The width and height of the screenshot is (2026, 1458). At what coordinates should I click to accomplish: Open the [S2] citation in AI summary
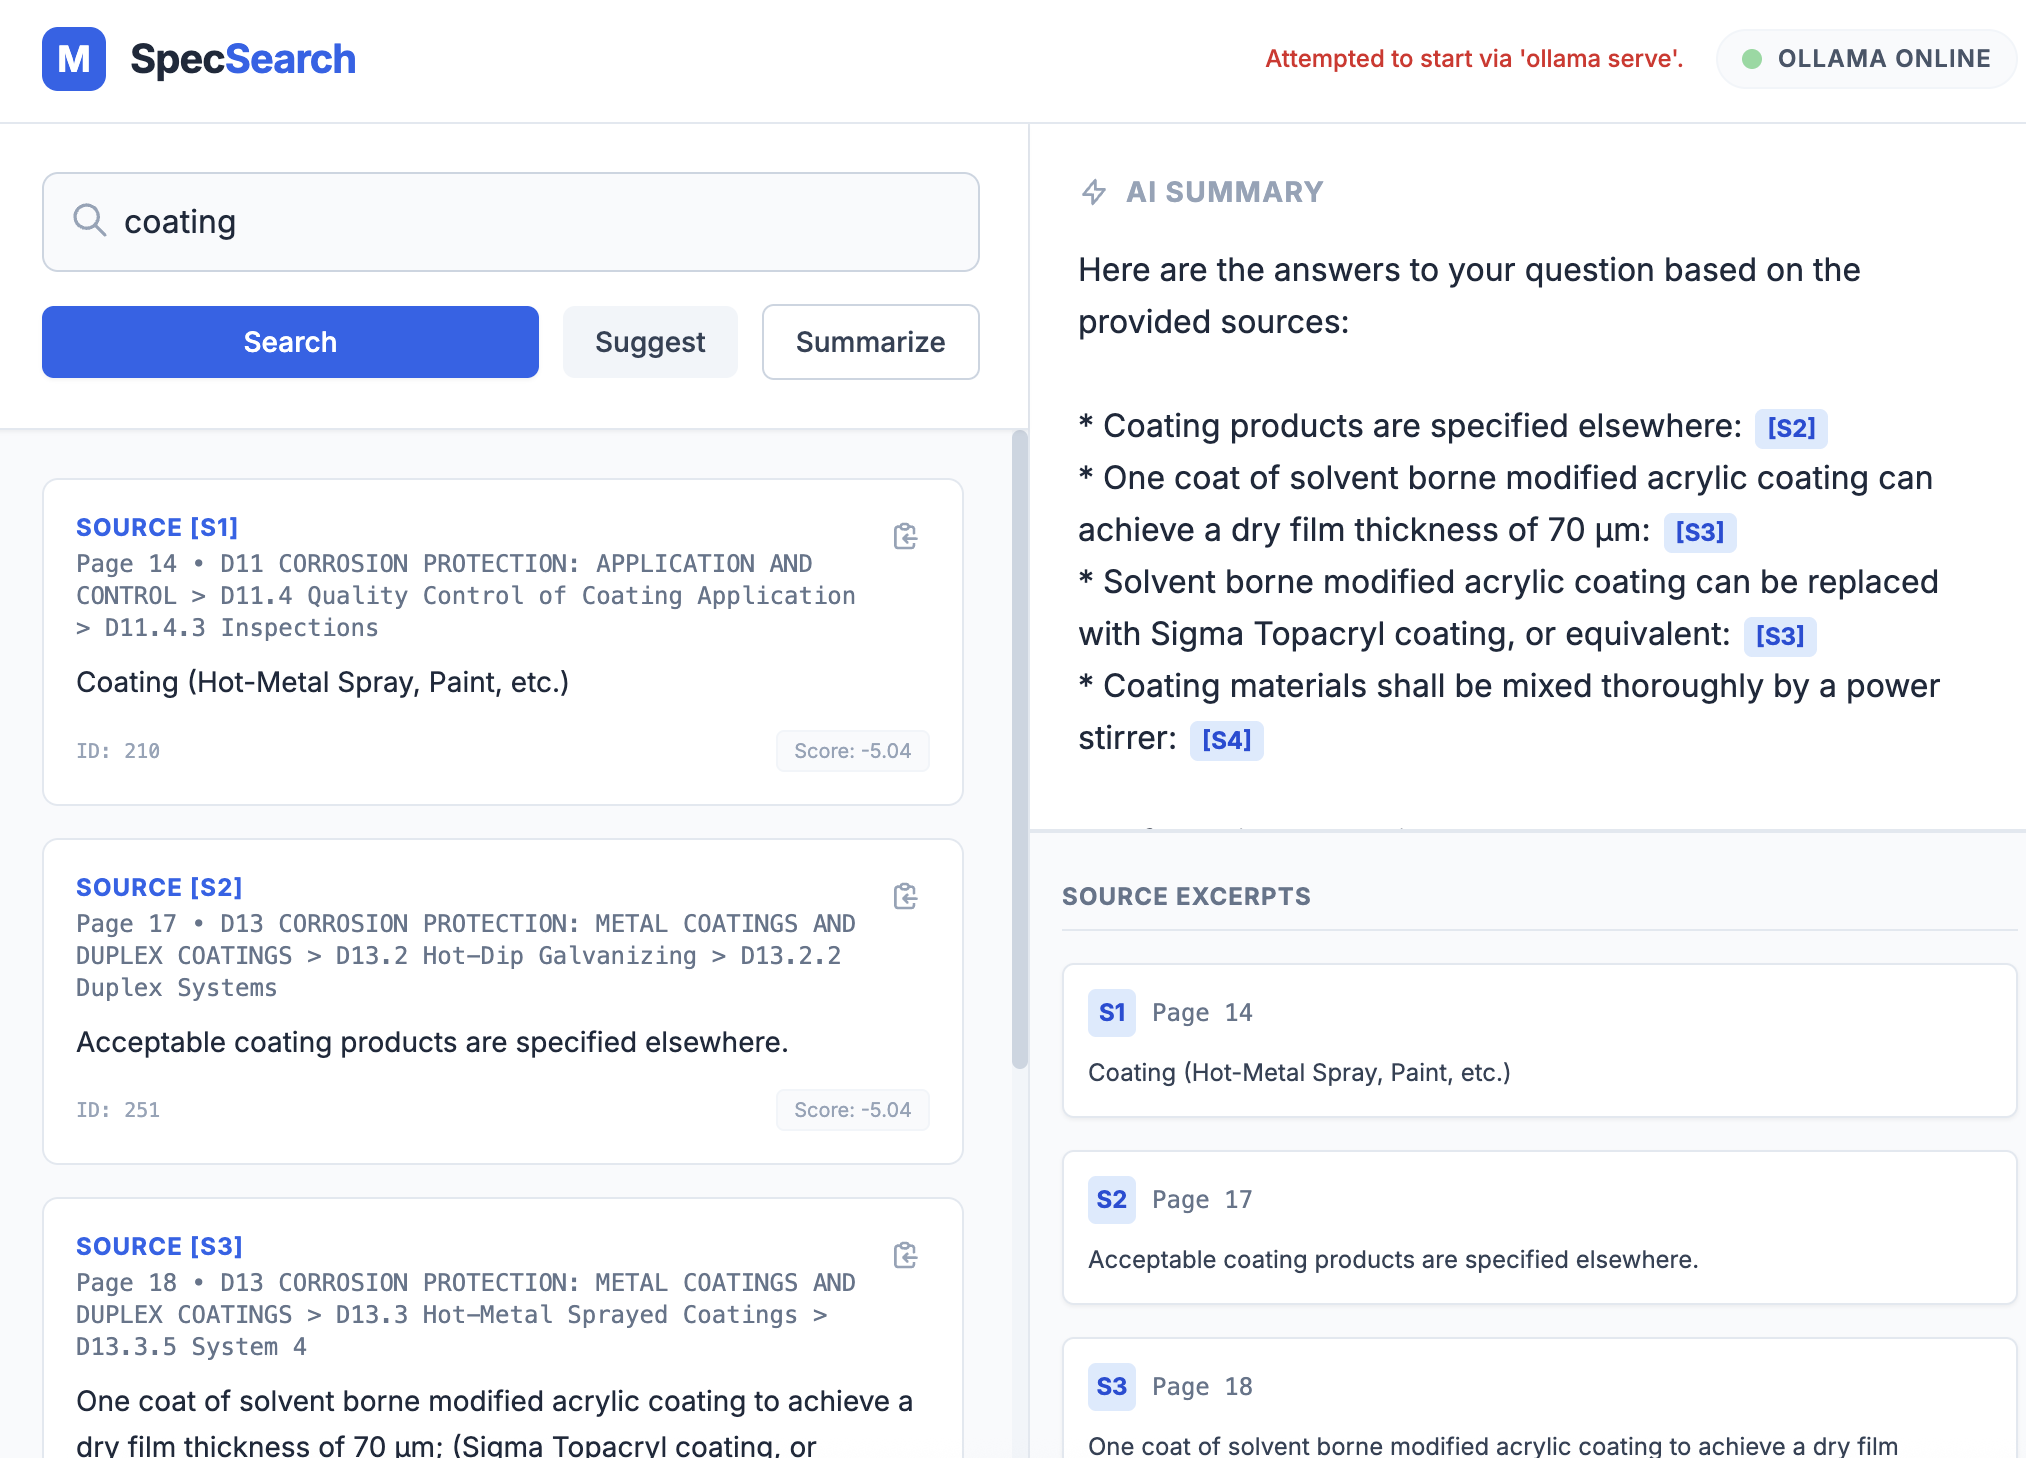tap(1790, 428)
